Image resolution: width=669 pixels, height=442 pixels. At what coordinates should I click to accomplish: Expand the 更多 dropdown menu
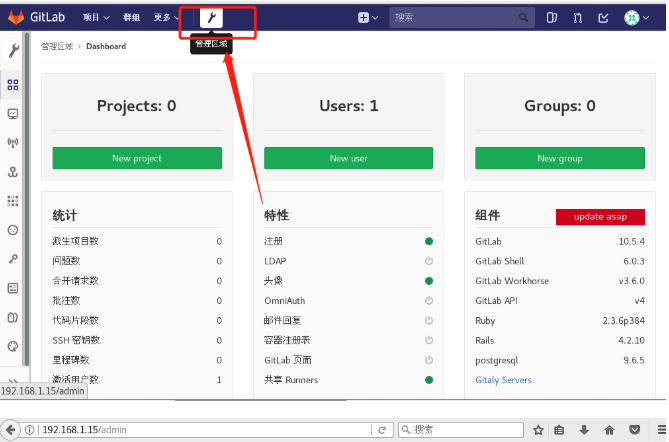pos(166,17)
